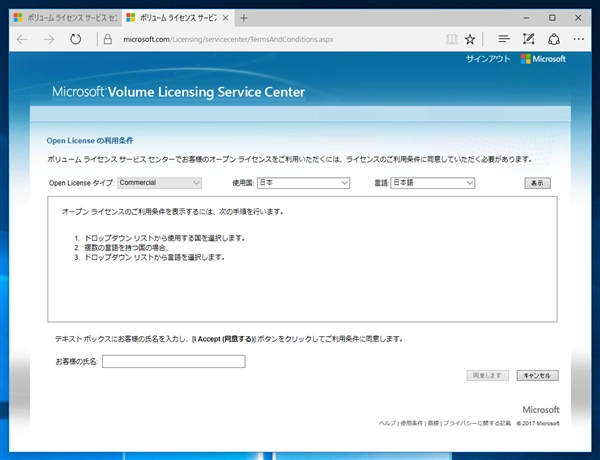Minimize the browser window
Image resolution: width=600 pixels, height=460 pixels.
coord(527,18)
